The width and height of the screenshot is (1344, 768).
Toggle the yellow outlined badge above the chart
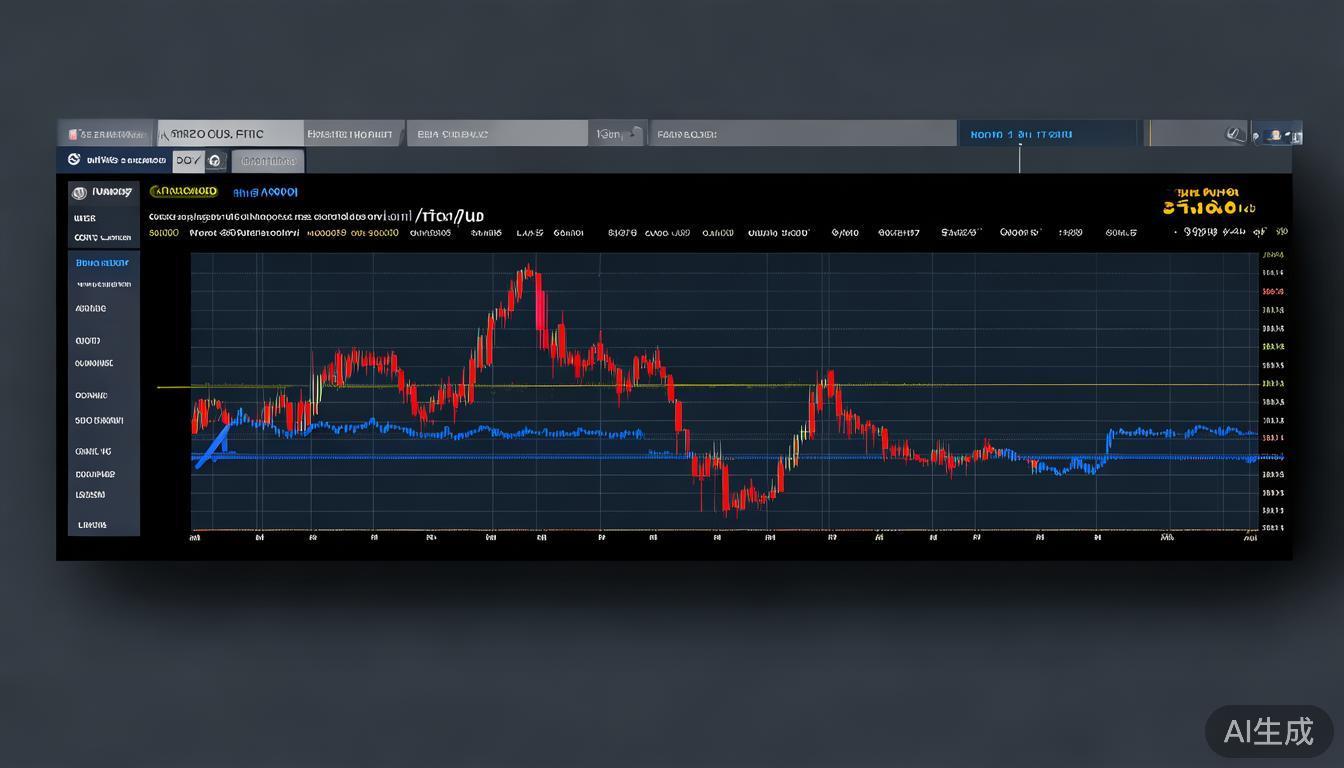(183, 191)
